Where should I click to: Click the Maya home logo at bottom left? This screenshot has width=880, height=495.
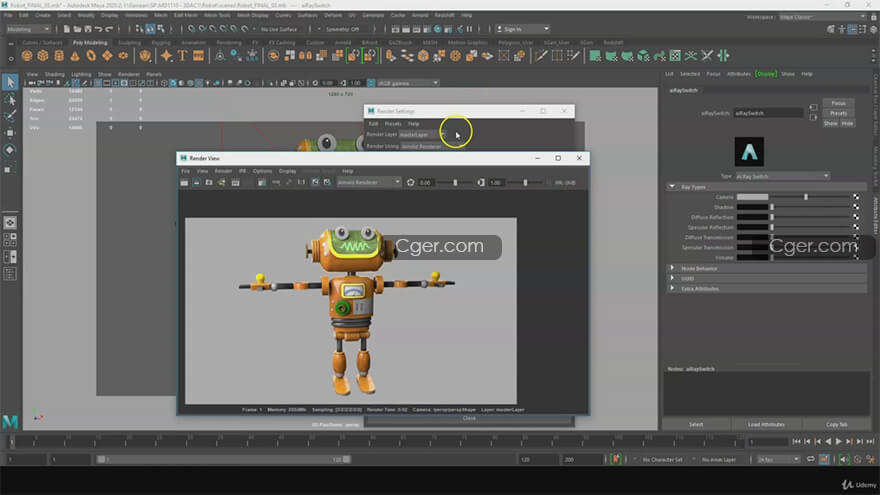coord(10,421)
